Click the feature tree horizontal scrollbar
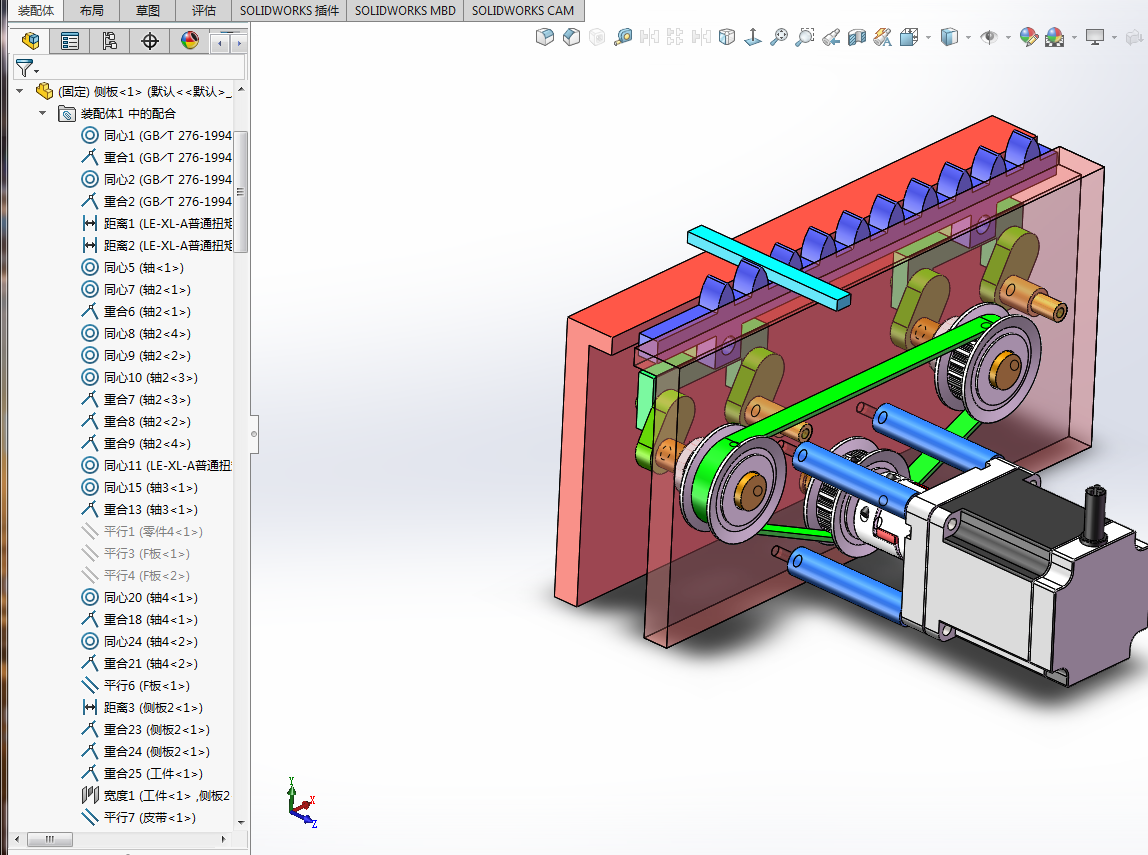Screen dimensions: 1148x855 click(50, 839)
